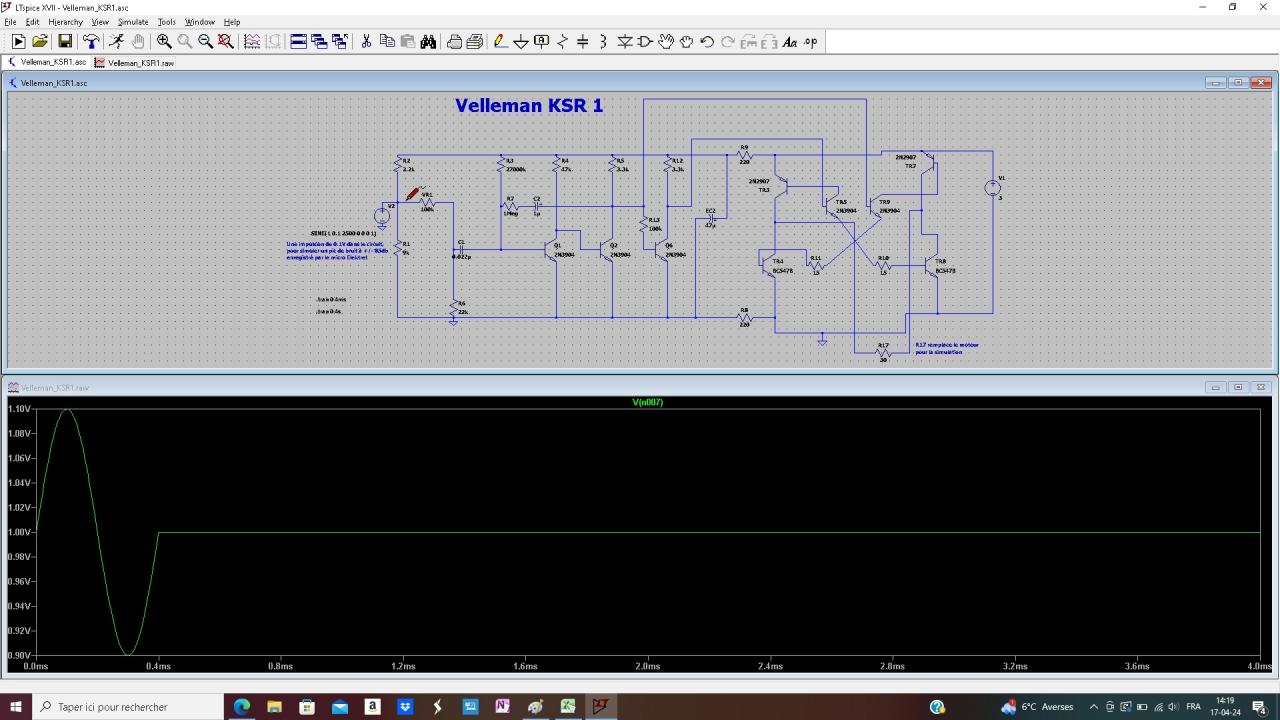1280x720 pixels.
Task: Open the Simulate menu
Action: pyautogui.click(x=133, y=21)
